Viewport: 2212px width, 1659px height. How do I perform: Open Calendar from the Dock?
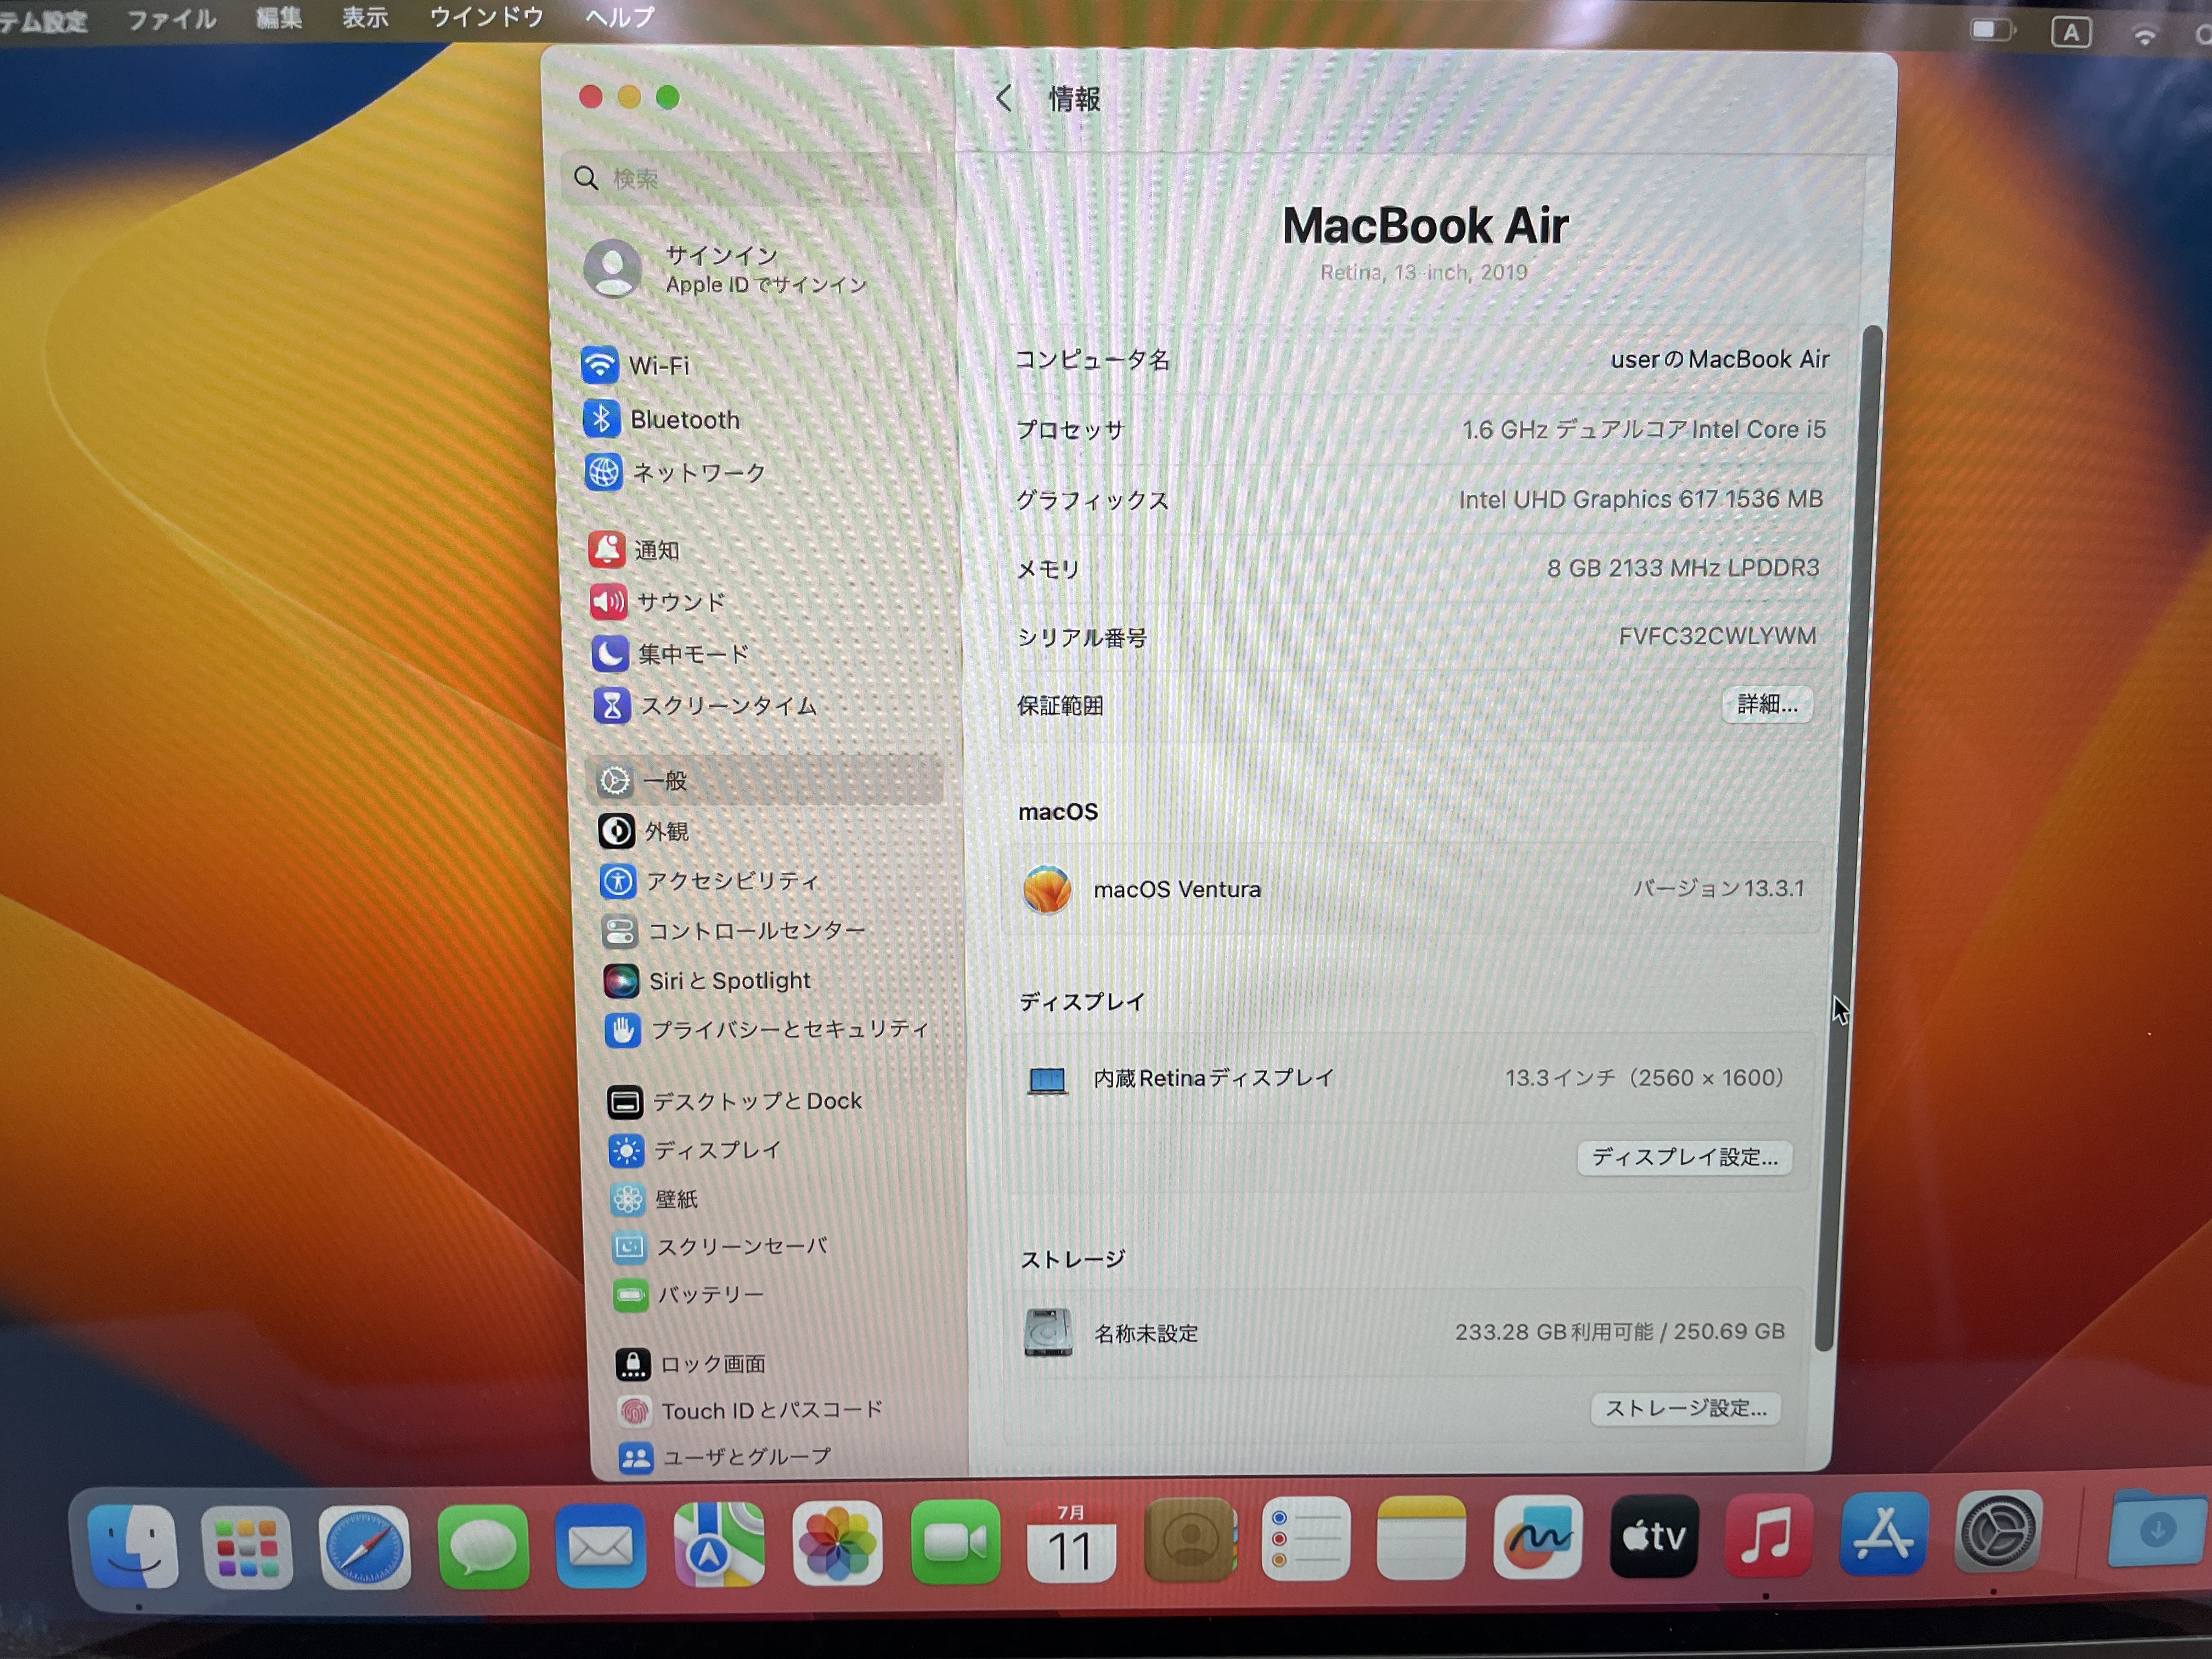(x=1071, y=1541)
